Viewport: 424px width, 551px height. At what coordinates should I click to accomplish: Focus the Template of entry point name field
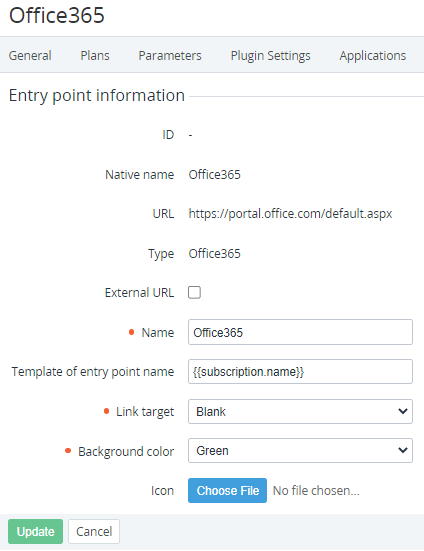click(x=300, y=371)
